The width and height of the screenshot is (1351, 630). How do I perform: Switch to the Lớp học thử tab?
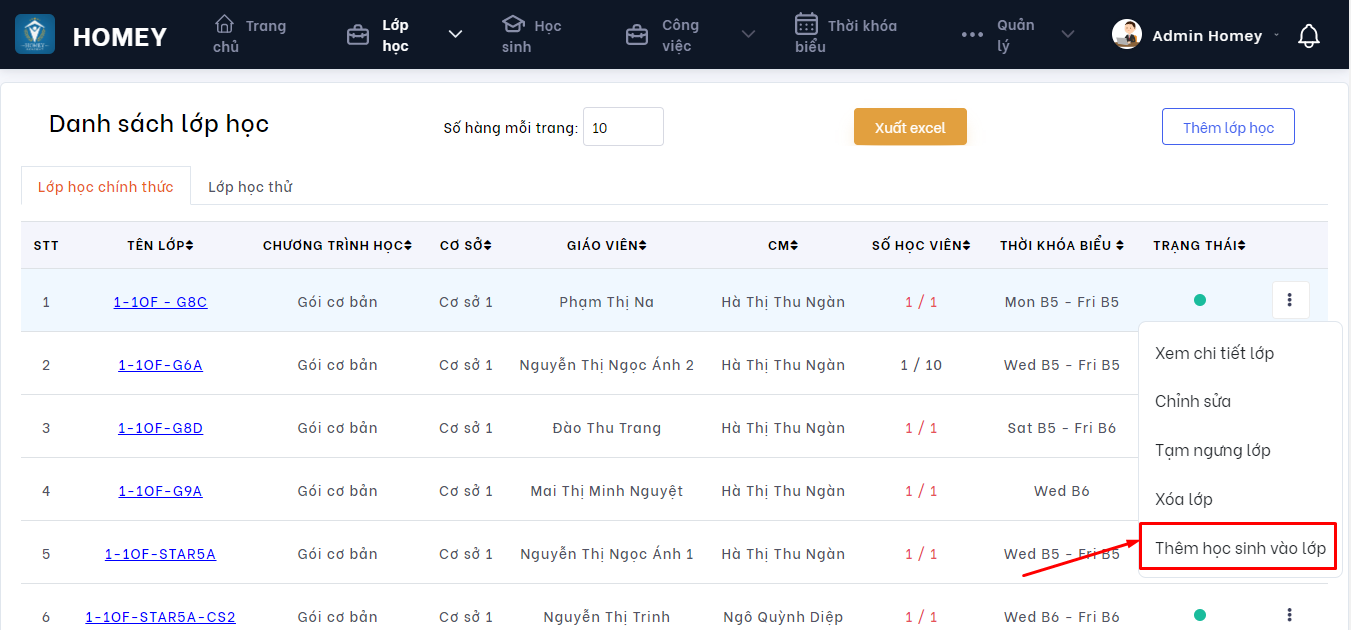[250, 187]
